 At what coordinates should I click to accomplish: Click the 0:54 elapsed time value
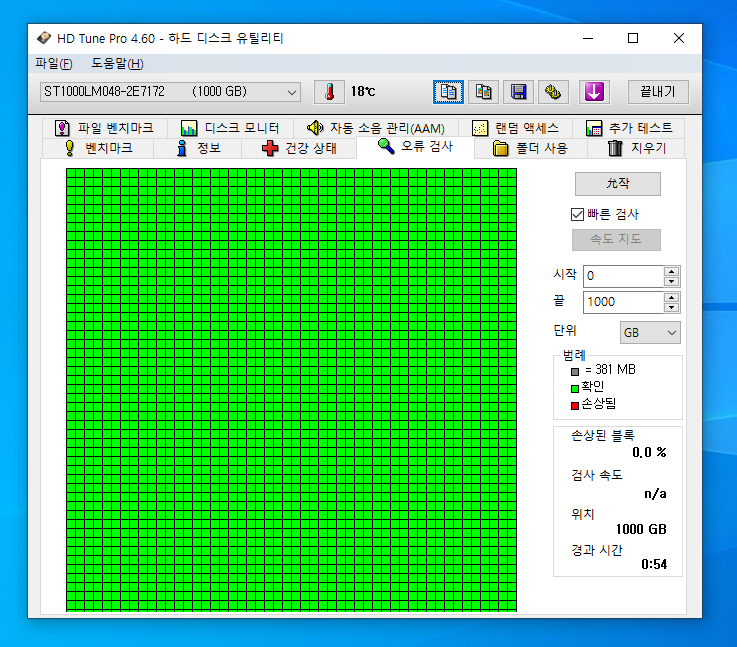tap(654, 564)
